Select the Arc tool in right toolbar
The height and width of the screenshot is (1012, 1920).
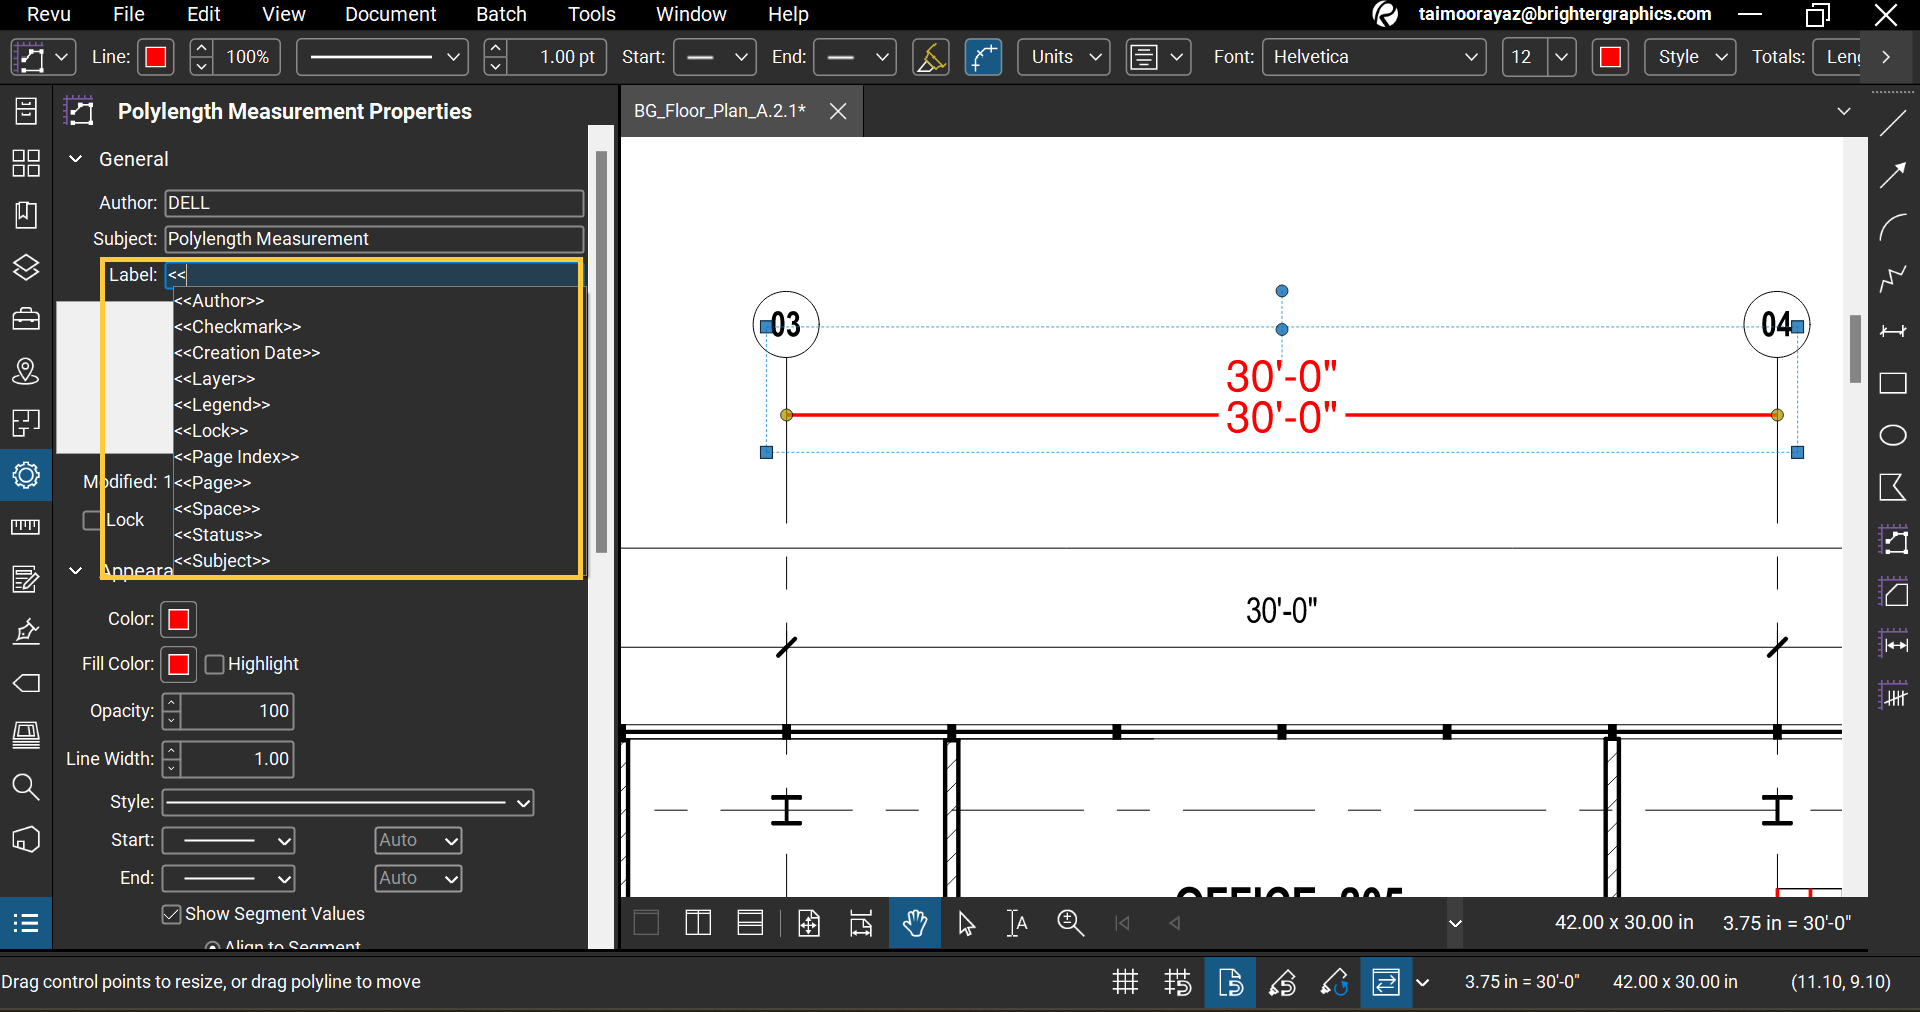[x=1893, y=227]
